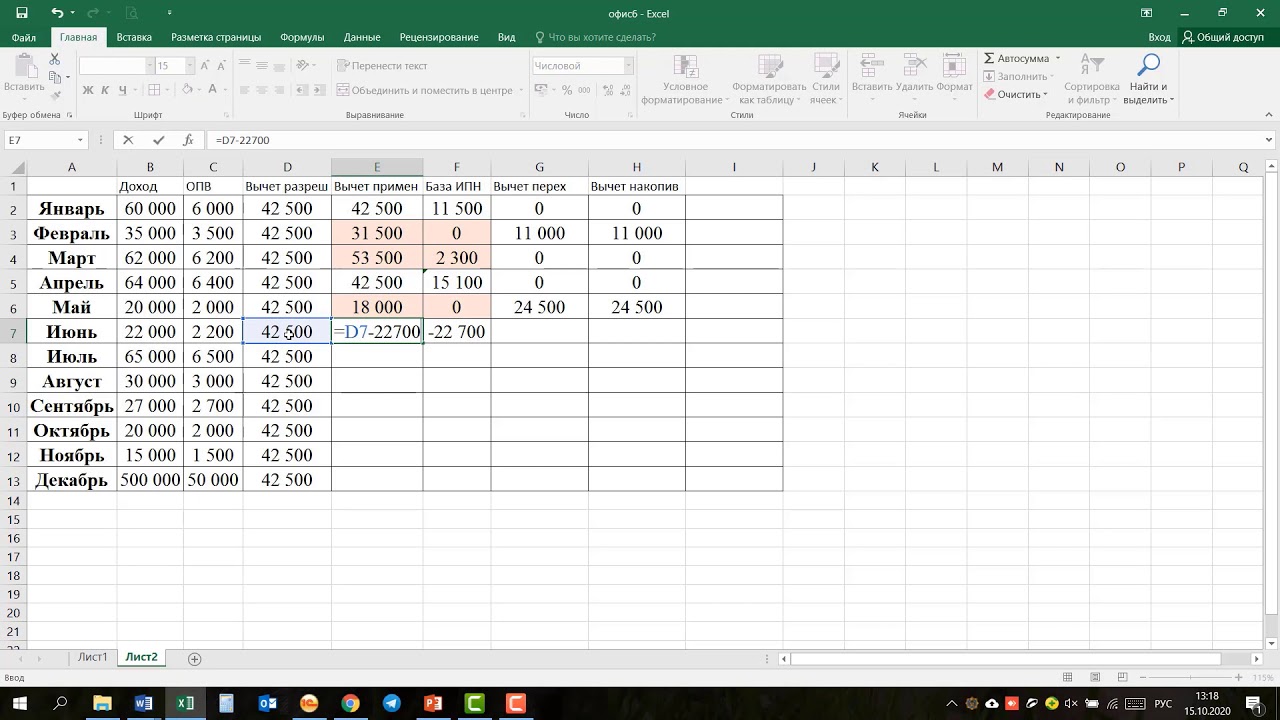Open the File (Файл) tab
The width and height of the screenshot is (1280, 720).
(x=24, y=37)
